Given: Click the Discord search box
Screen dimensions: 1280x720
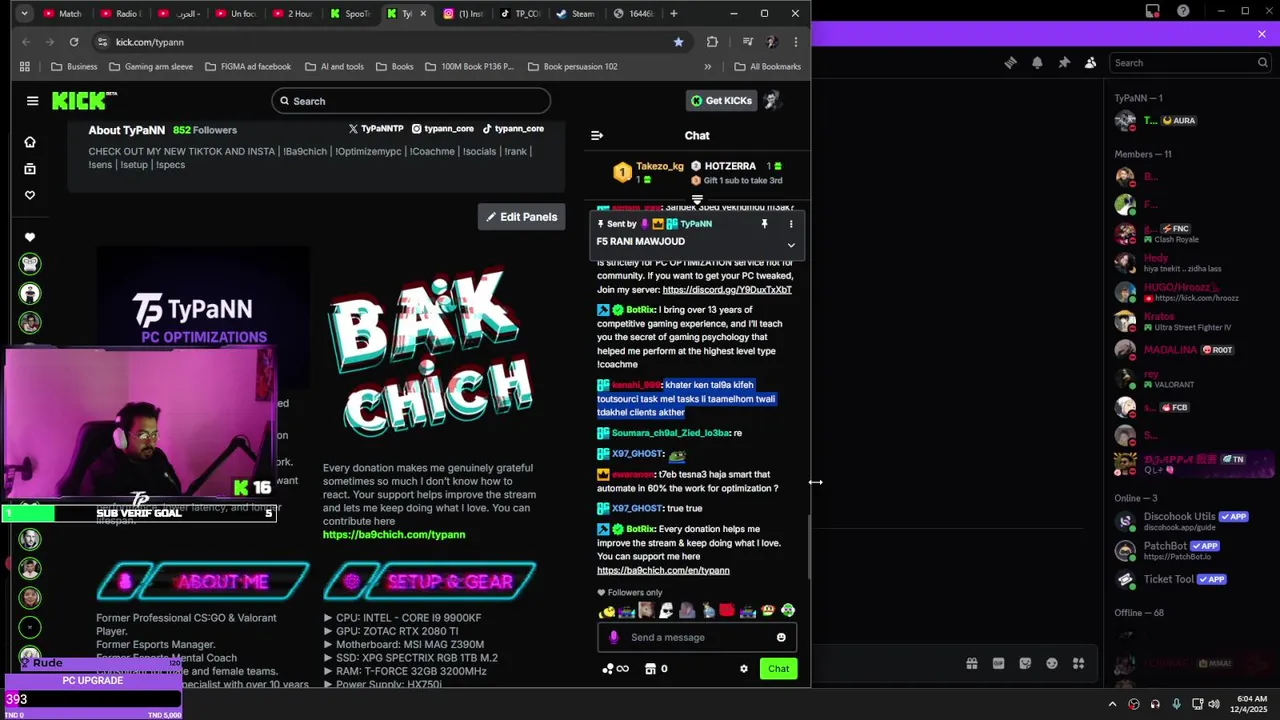Looking at the screenshot, I should click(x=1191, y=63).
